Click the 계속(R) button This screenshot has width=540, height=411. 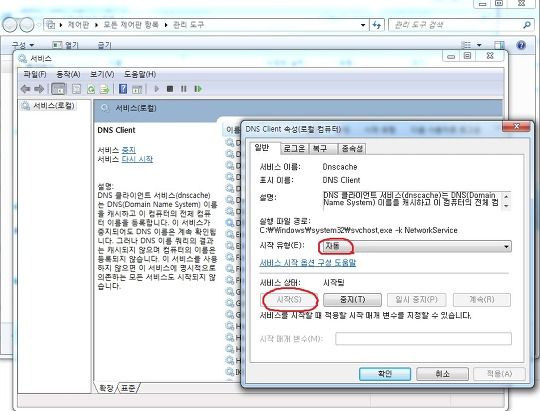[x=482, y=300]
